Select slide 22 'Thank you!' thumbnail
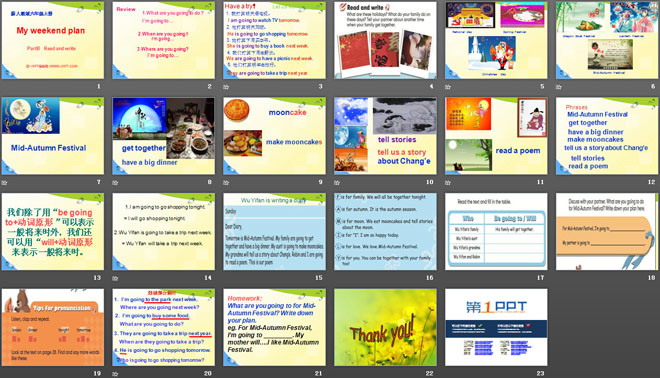This screenshot has width=660, height=378. click(x=385, y=327)
